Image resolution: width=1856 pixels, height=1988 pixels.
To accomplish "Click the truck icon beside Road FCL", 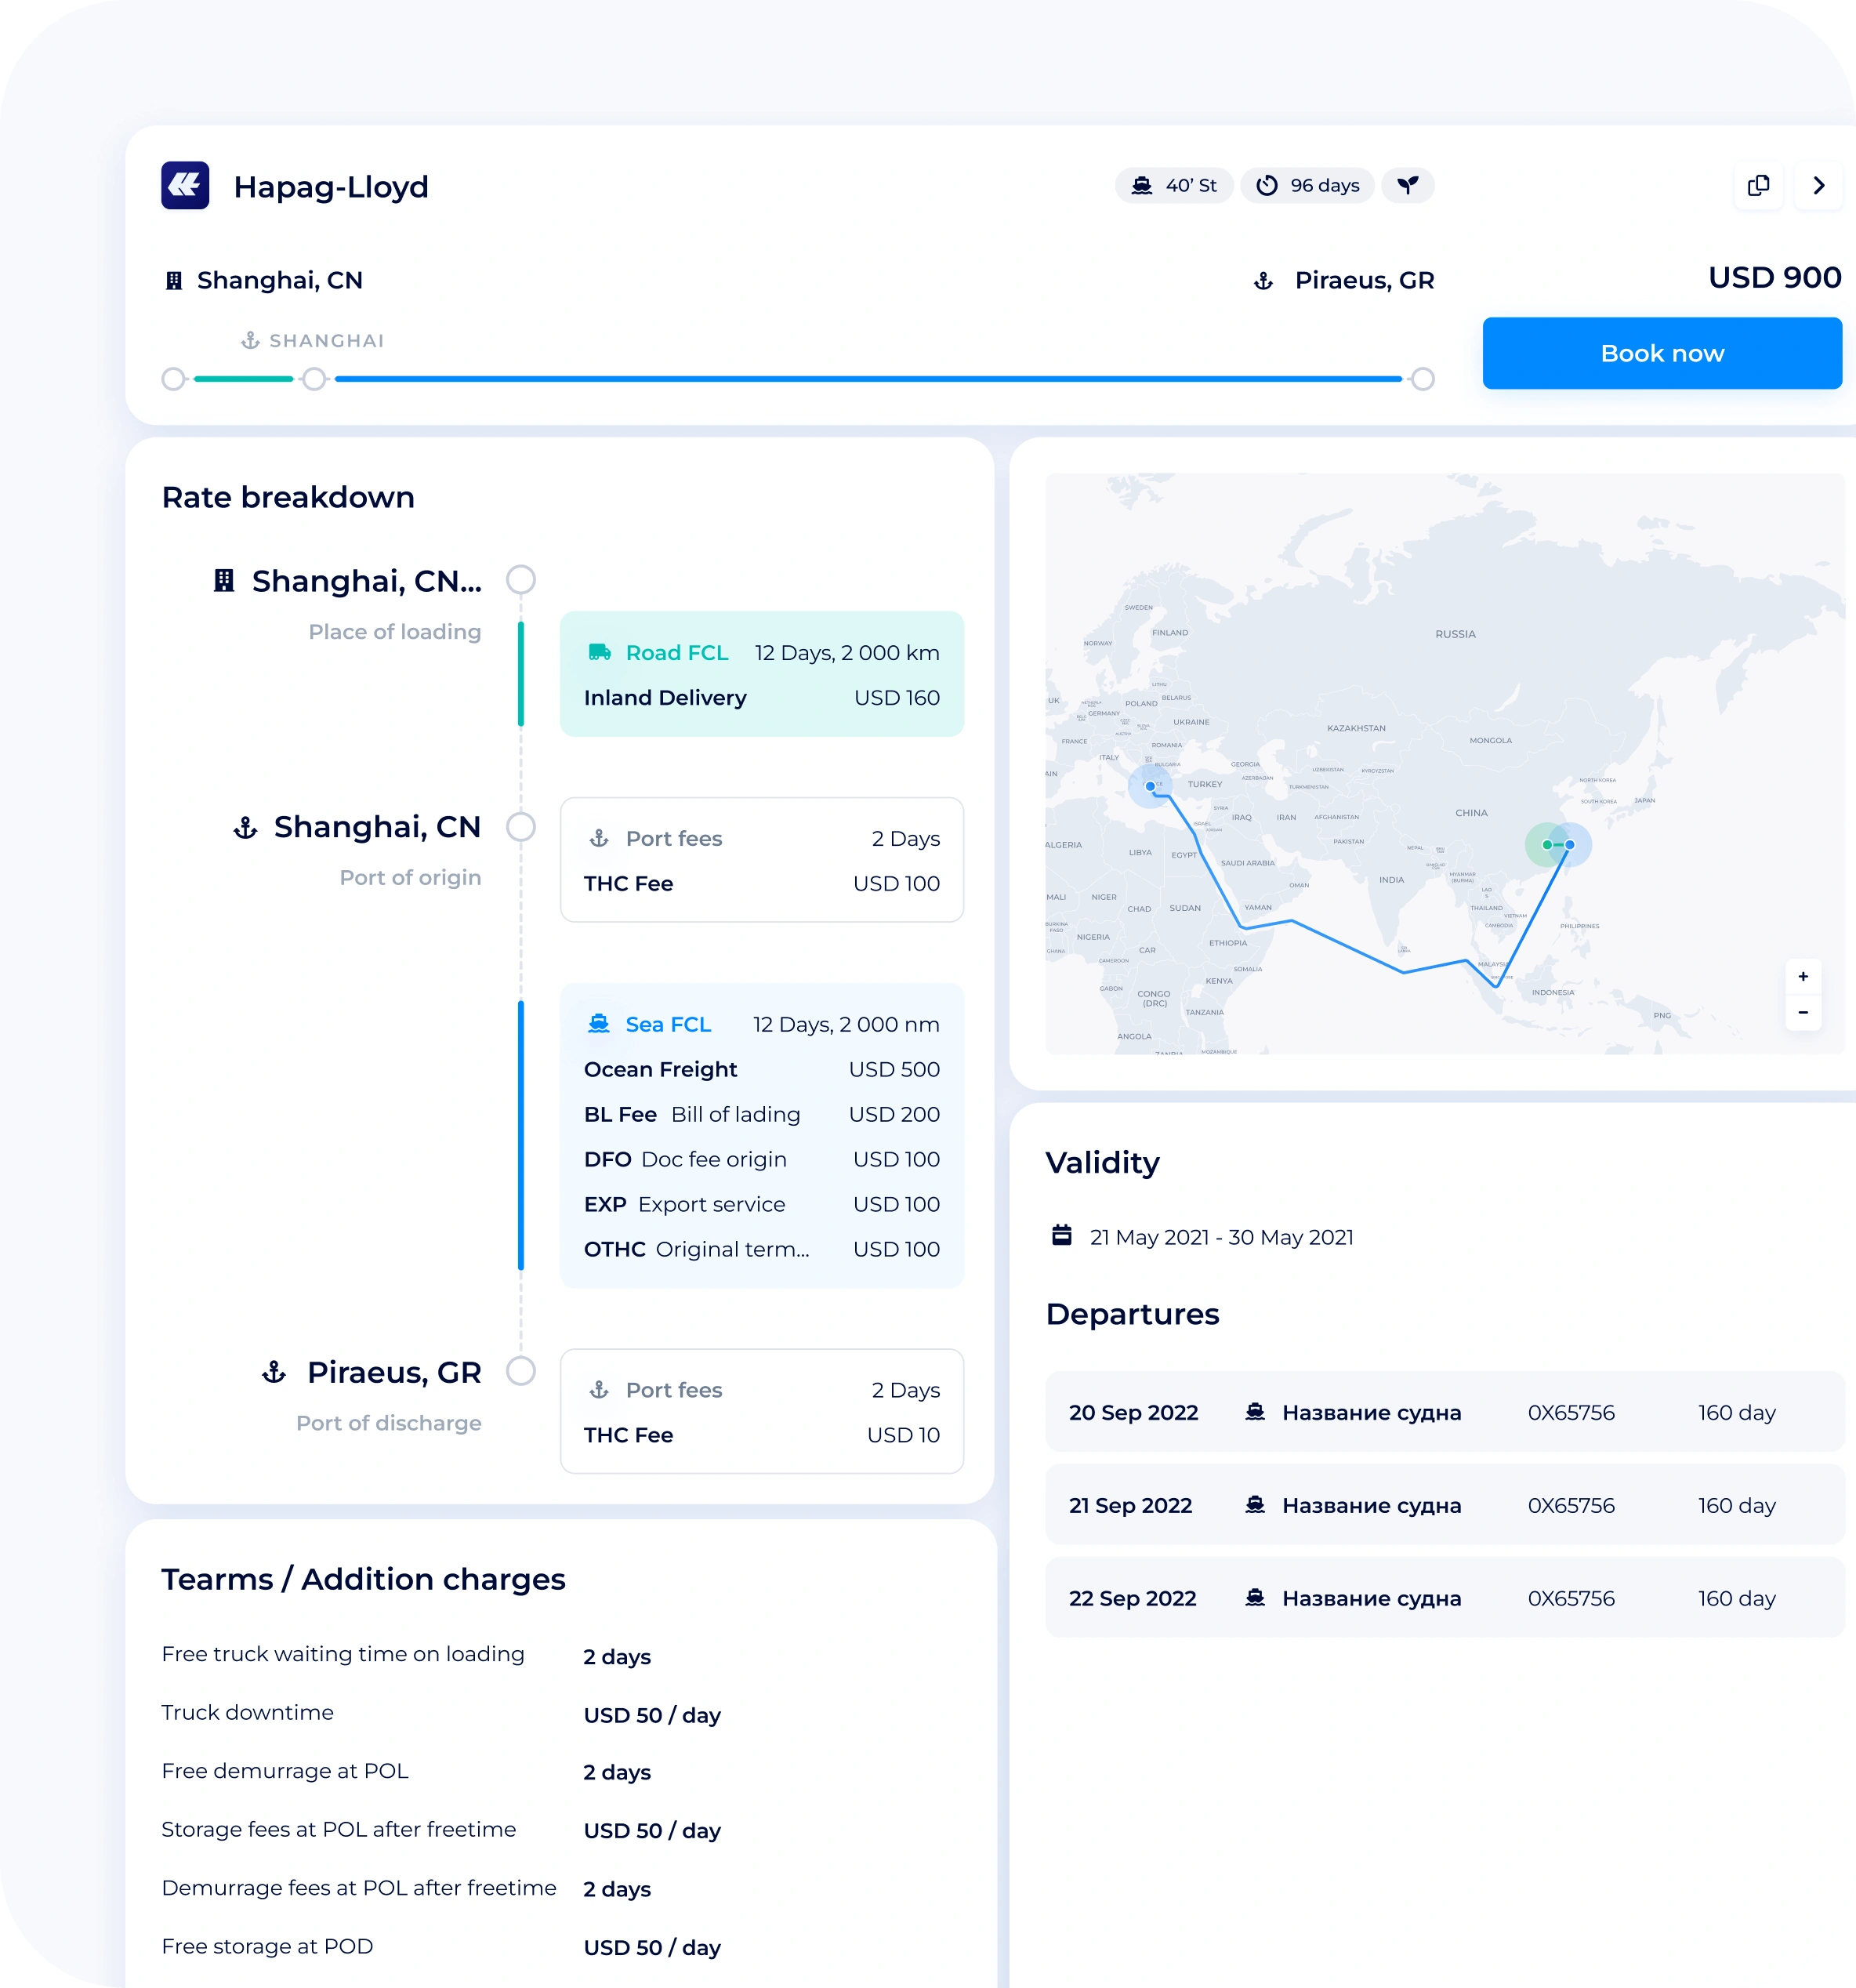I will 600,653.
